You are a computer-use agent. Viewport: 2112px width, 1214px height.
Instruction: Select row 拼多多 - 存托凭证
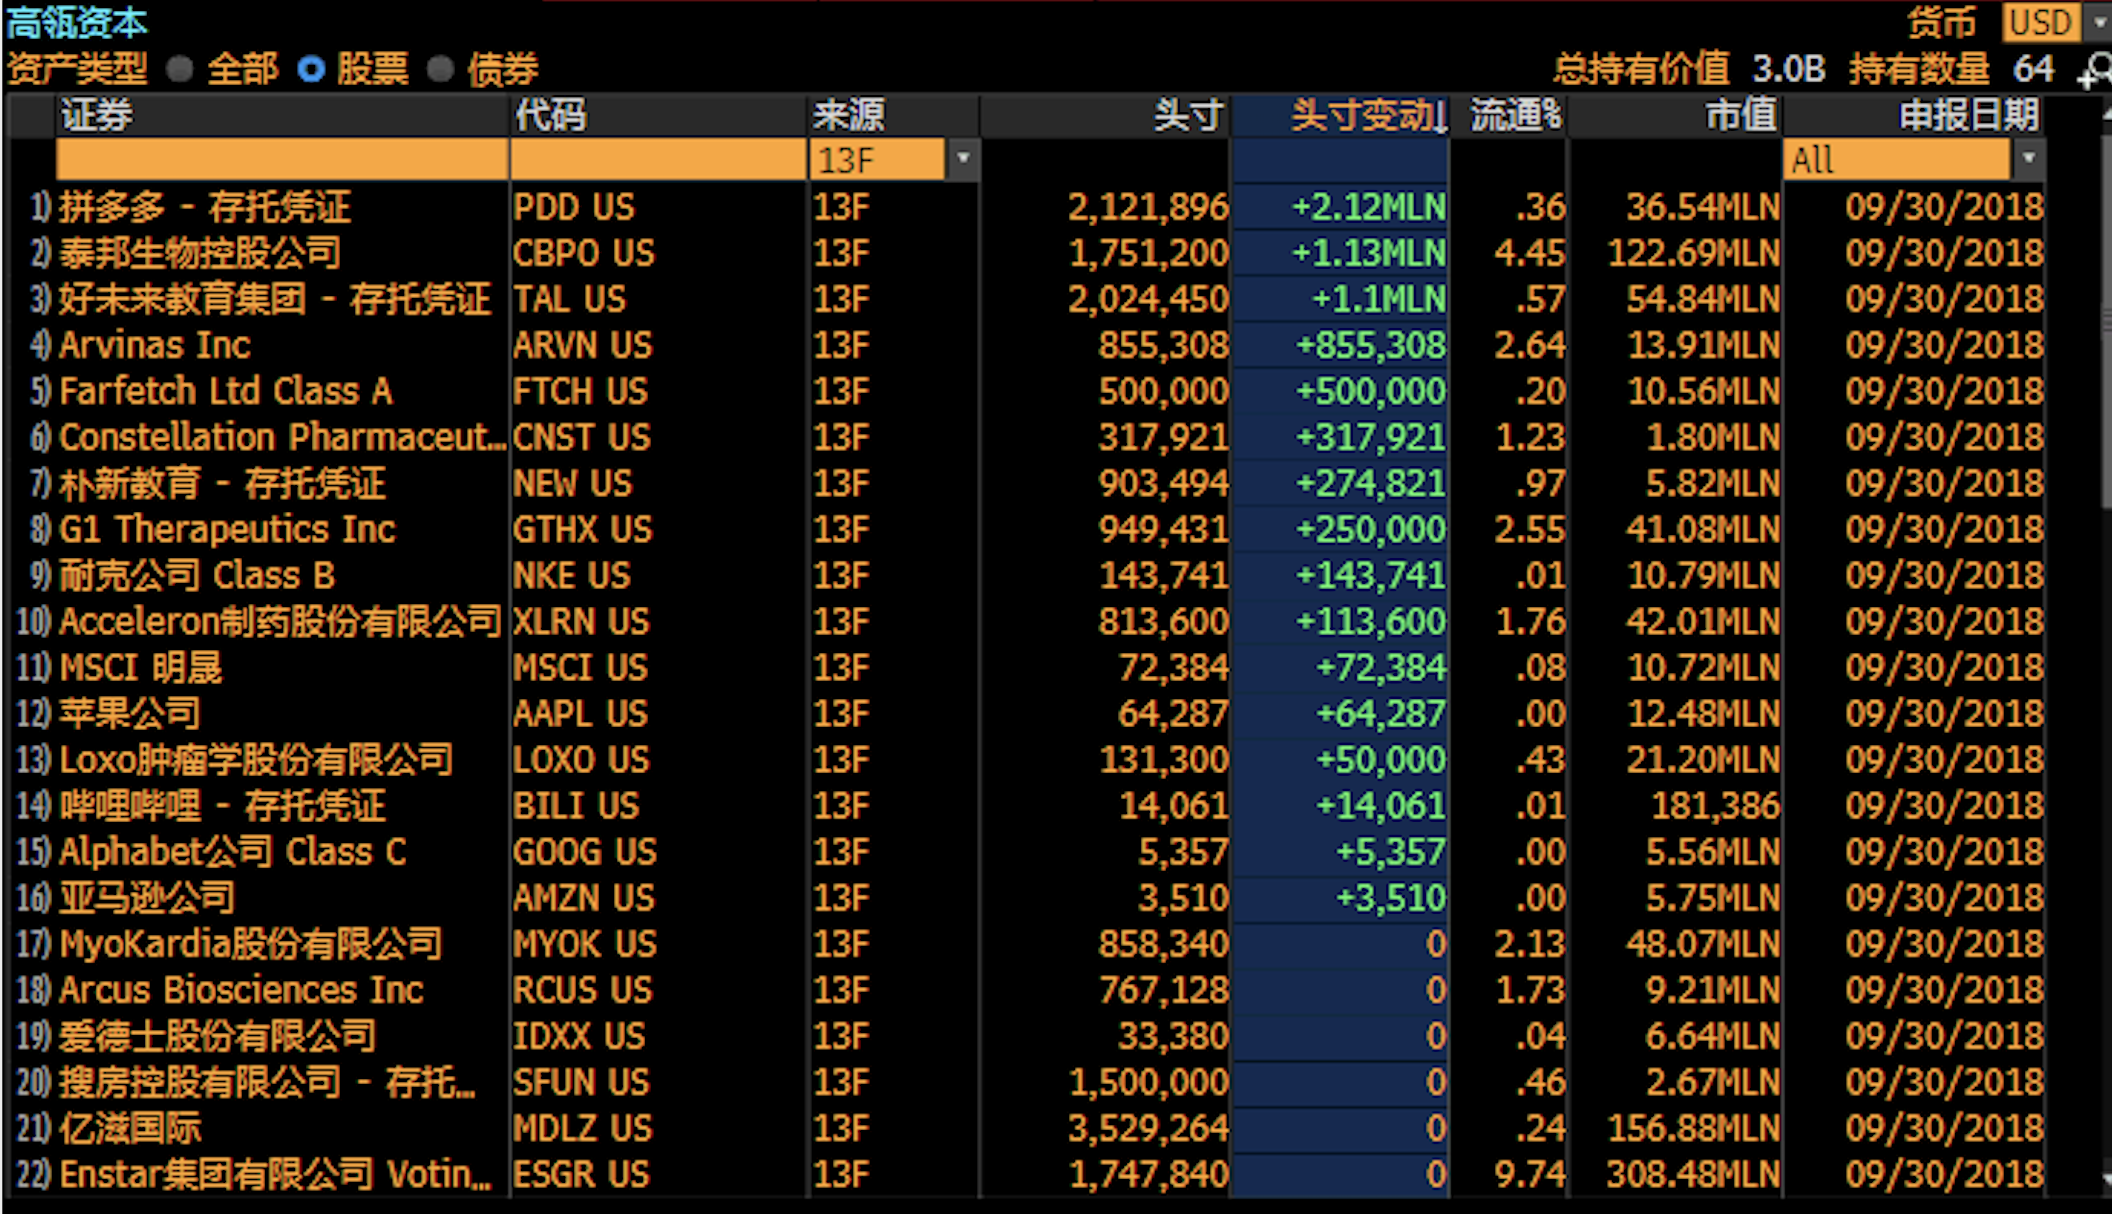coord(1025,207)
